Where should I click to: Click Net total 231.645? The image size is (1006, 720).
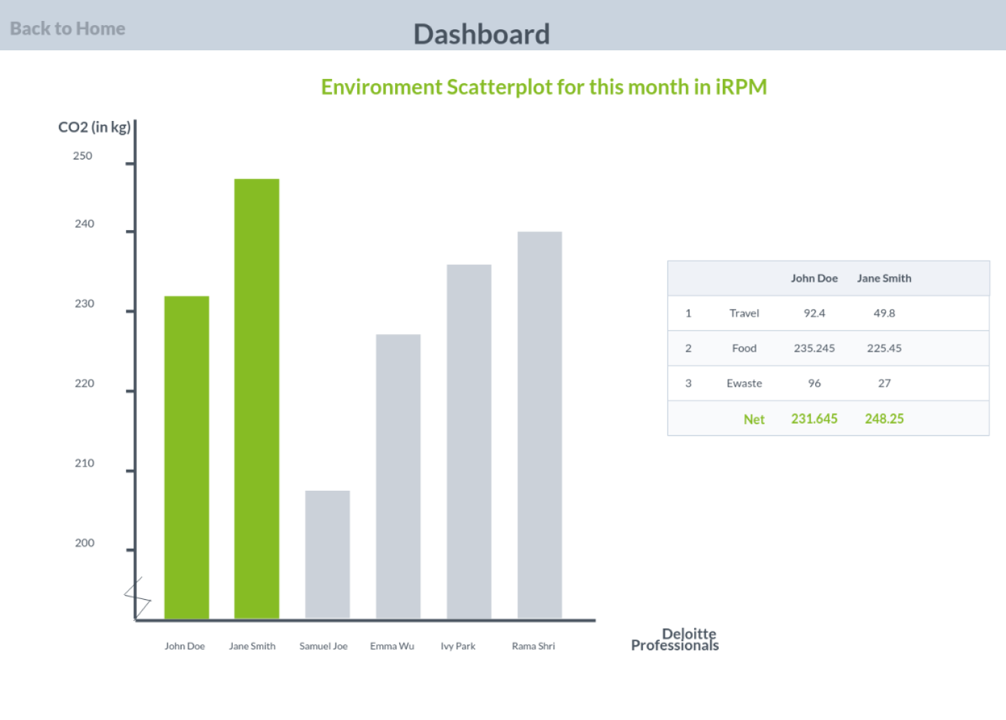[x=814, y=418]
